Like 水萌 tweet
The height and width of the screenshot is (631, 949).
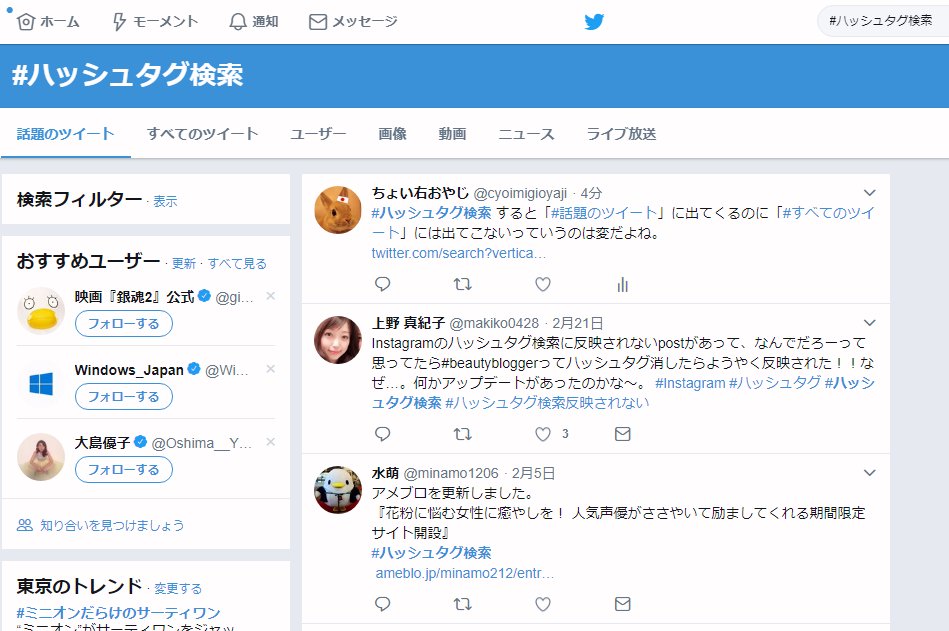tap(543, 604)
